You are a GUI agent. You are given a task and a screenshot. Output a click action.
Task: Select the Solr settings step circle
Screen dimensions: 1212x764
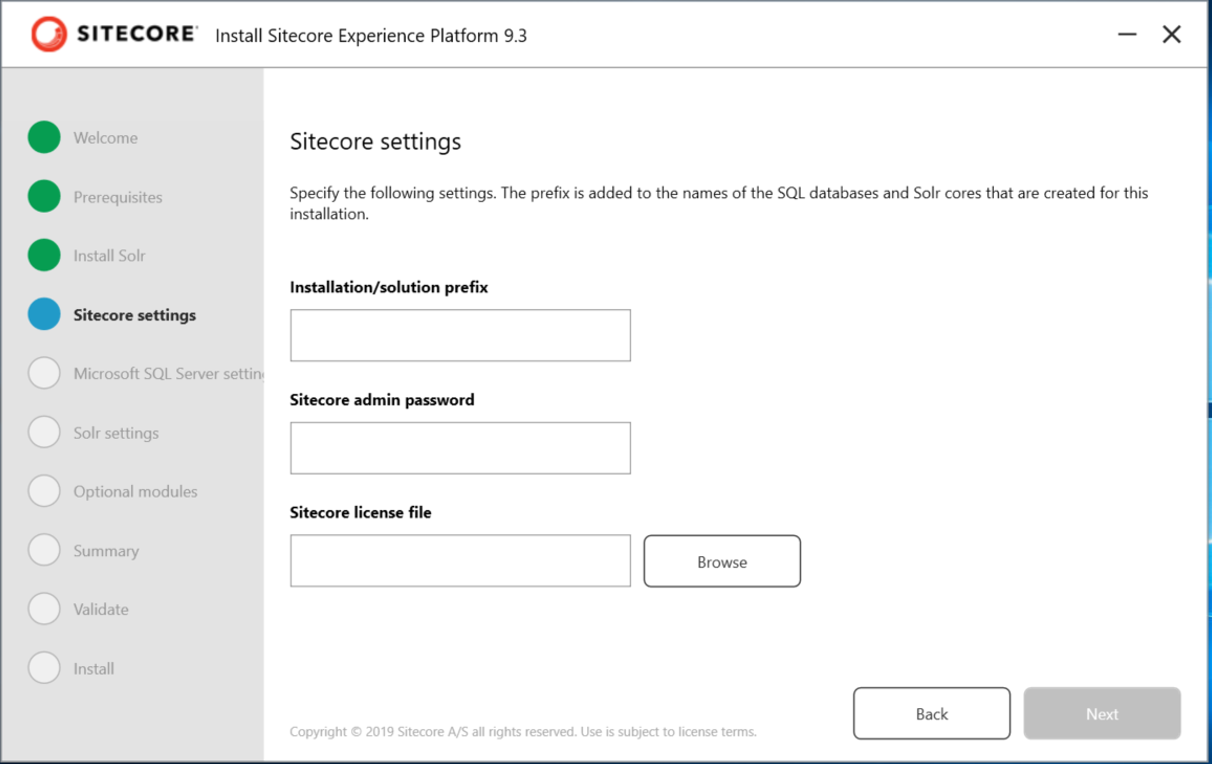point(44,433)
